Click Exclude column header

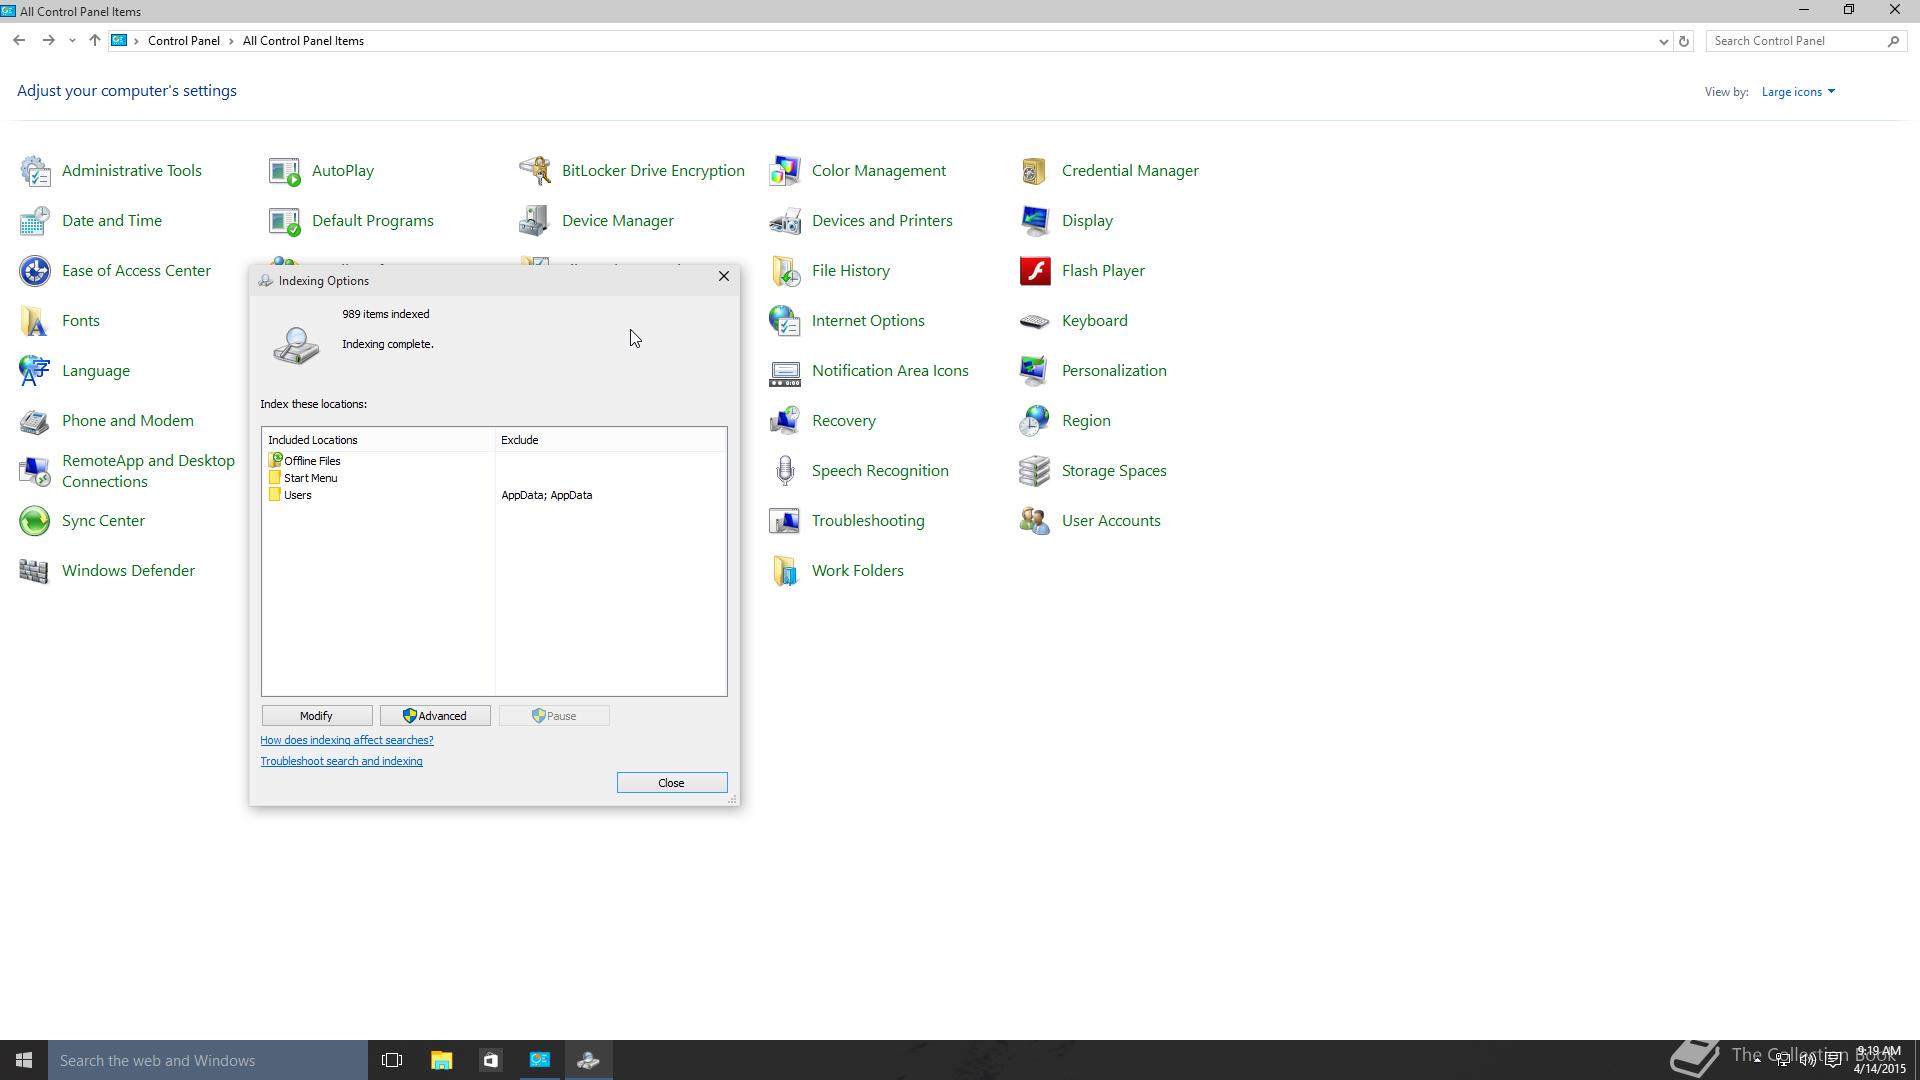(x=611, y=440)
